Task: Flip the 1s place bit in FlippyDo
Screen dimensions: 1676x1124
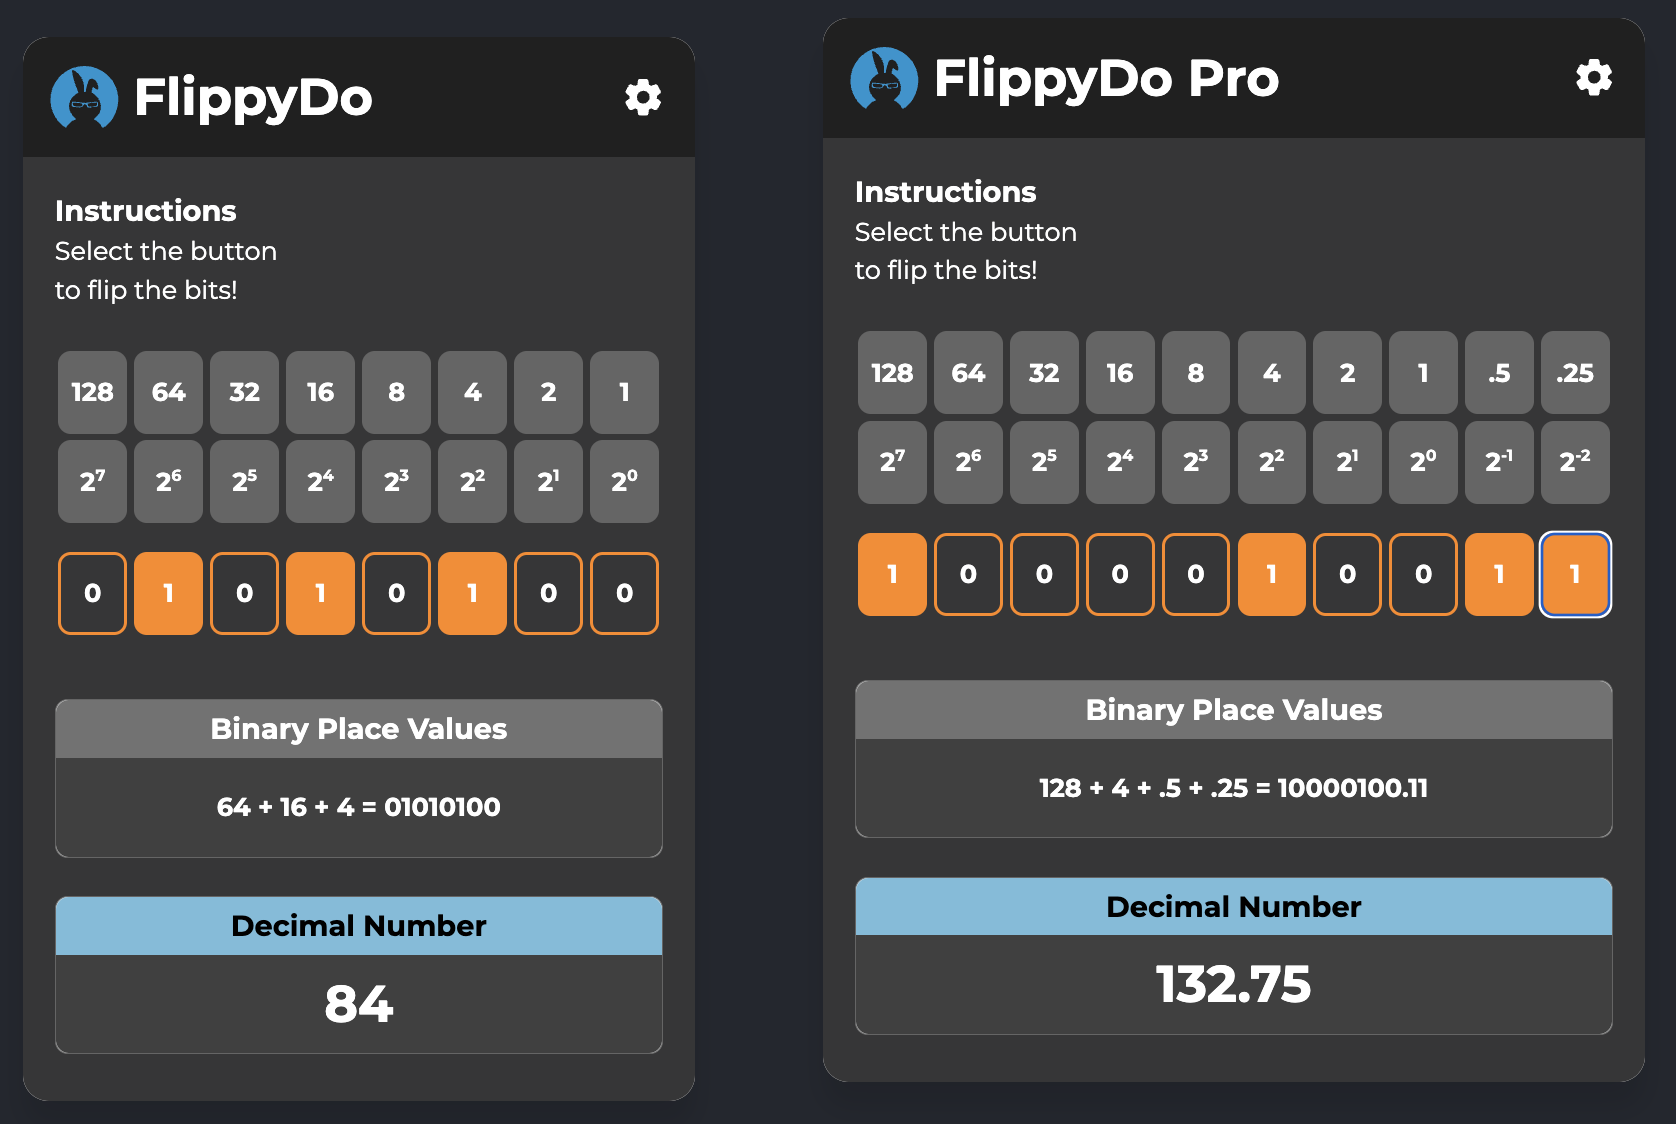Action: point(624,593)
